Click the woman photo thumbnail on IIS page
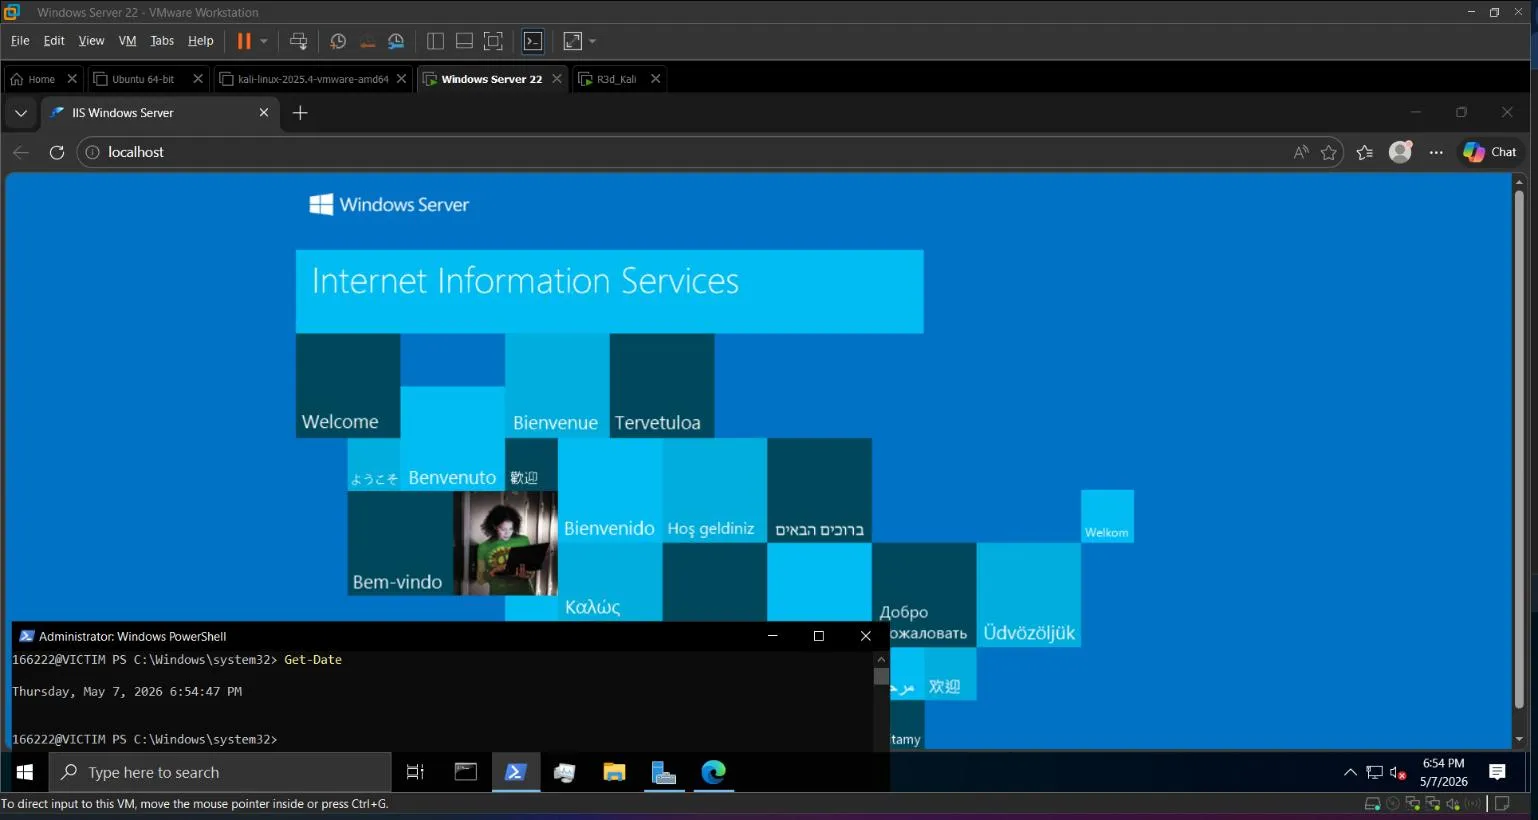This screenshot has height=820, width=1538. point(506,543)
